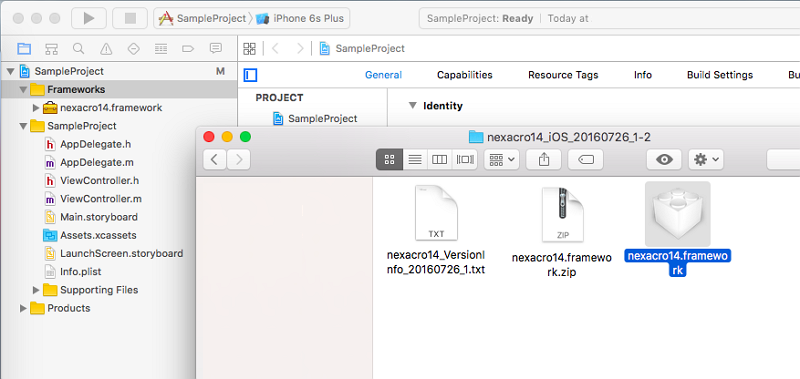Screen dimensions: 800x379
Task: Open the Build Settings tab
Action: click(720, 75)
